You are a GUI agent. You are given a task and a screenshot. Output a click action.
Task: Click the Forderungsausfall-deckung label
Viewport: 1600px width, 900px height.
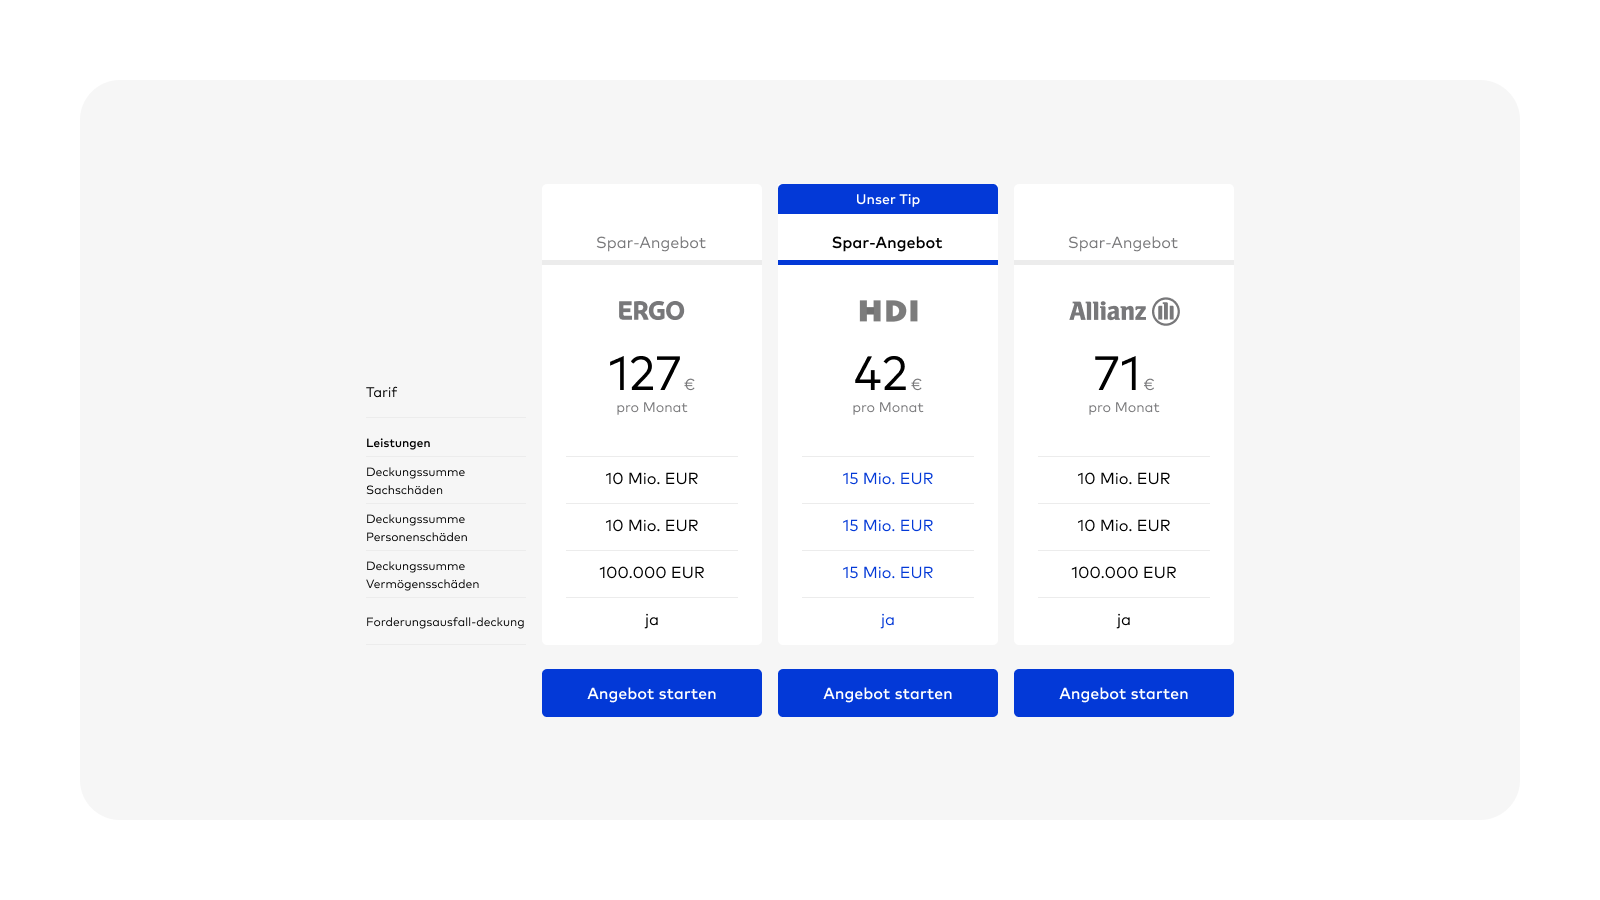(445, 622)
